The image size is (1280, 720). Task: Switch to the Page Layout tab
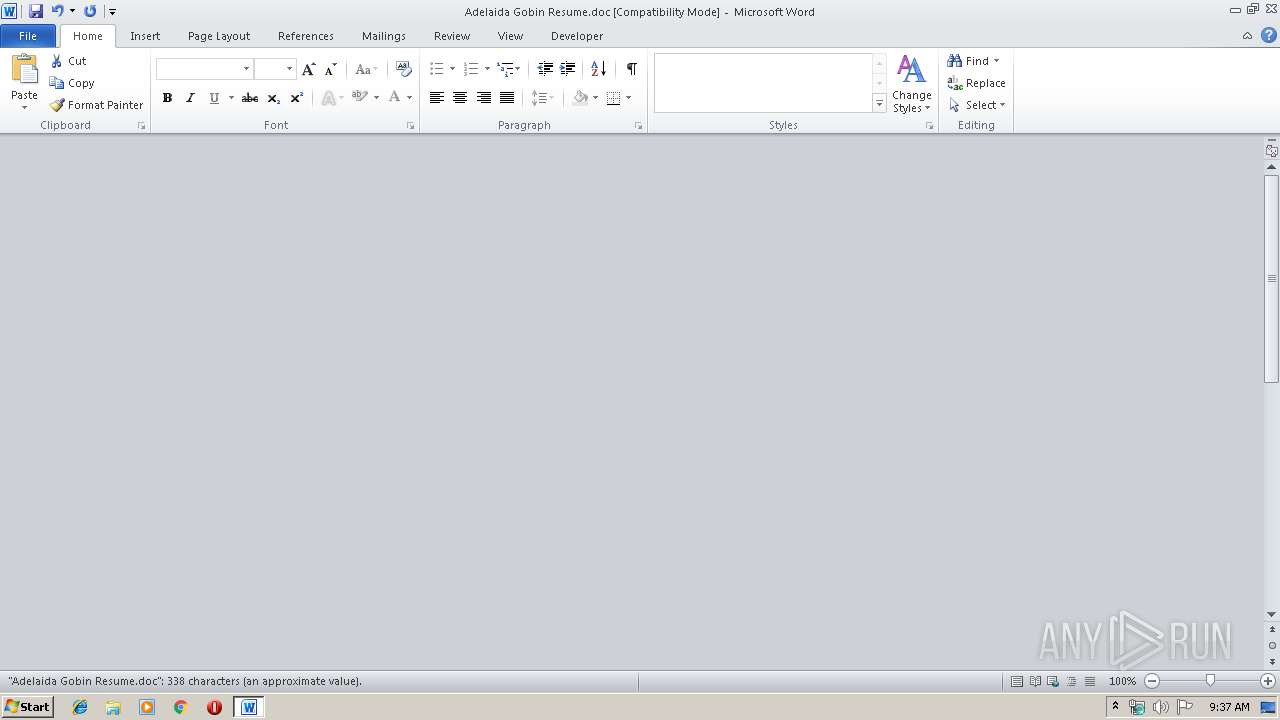(x=219, y=36)
